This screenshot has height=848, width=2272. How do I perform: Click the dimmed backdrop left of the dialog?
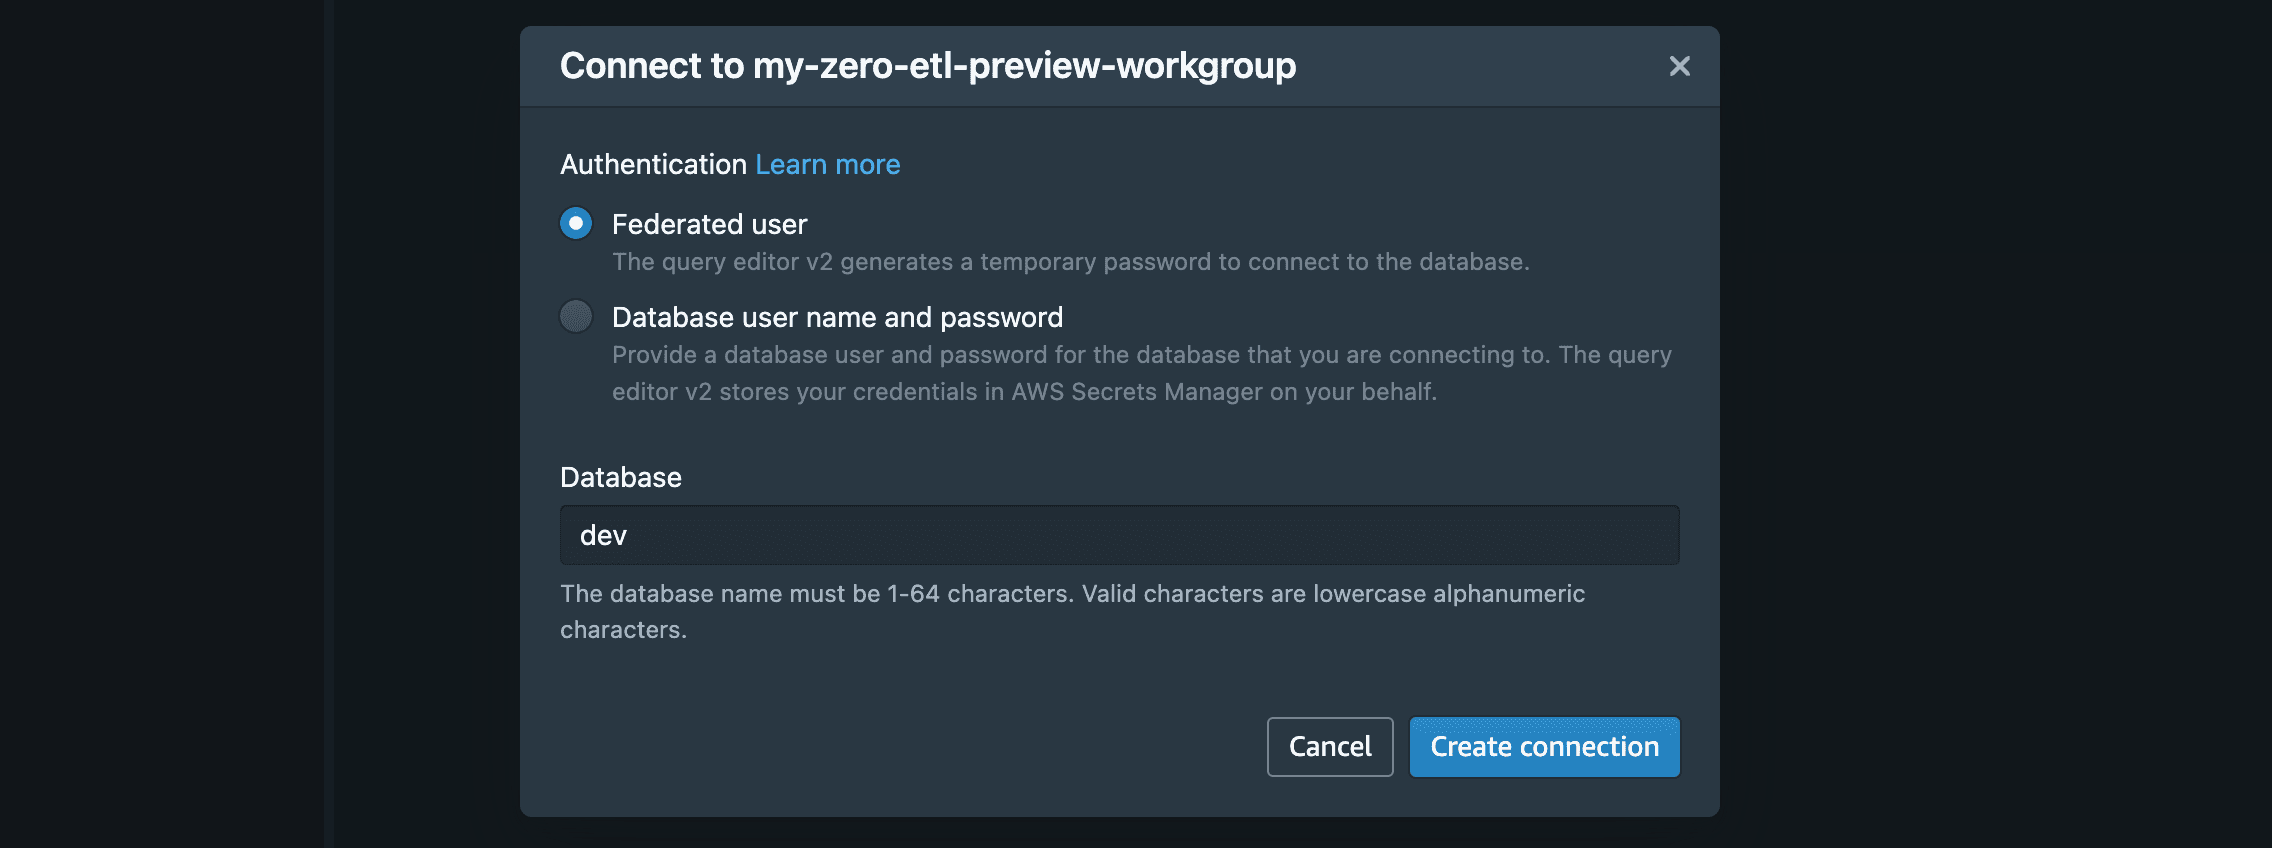click(420, 424)
